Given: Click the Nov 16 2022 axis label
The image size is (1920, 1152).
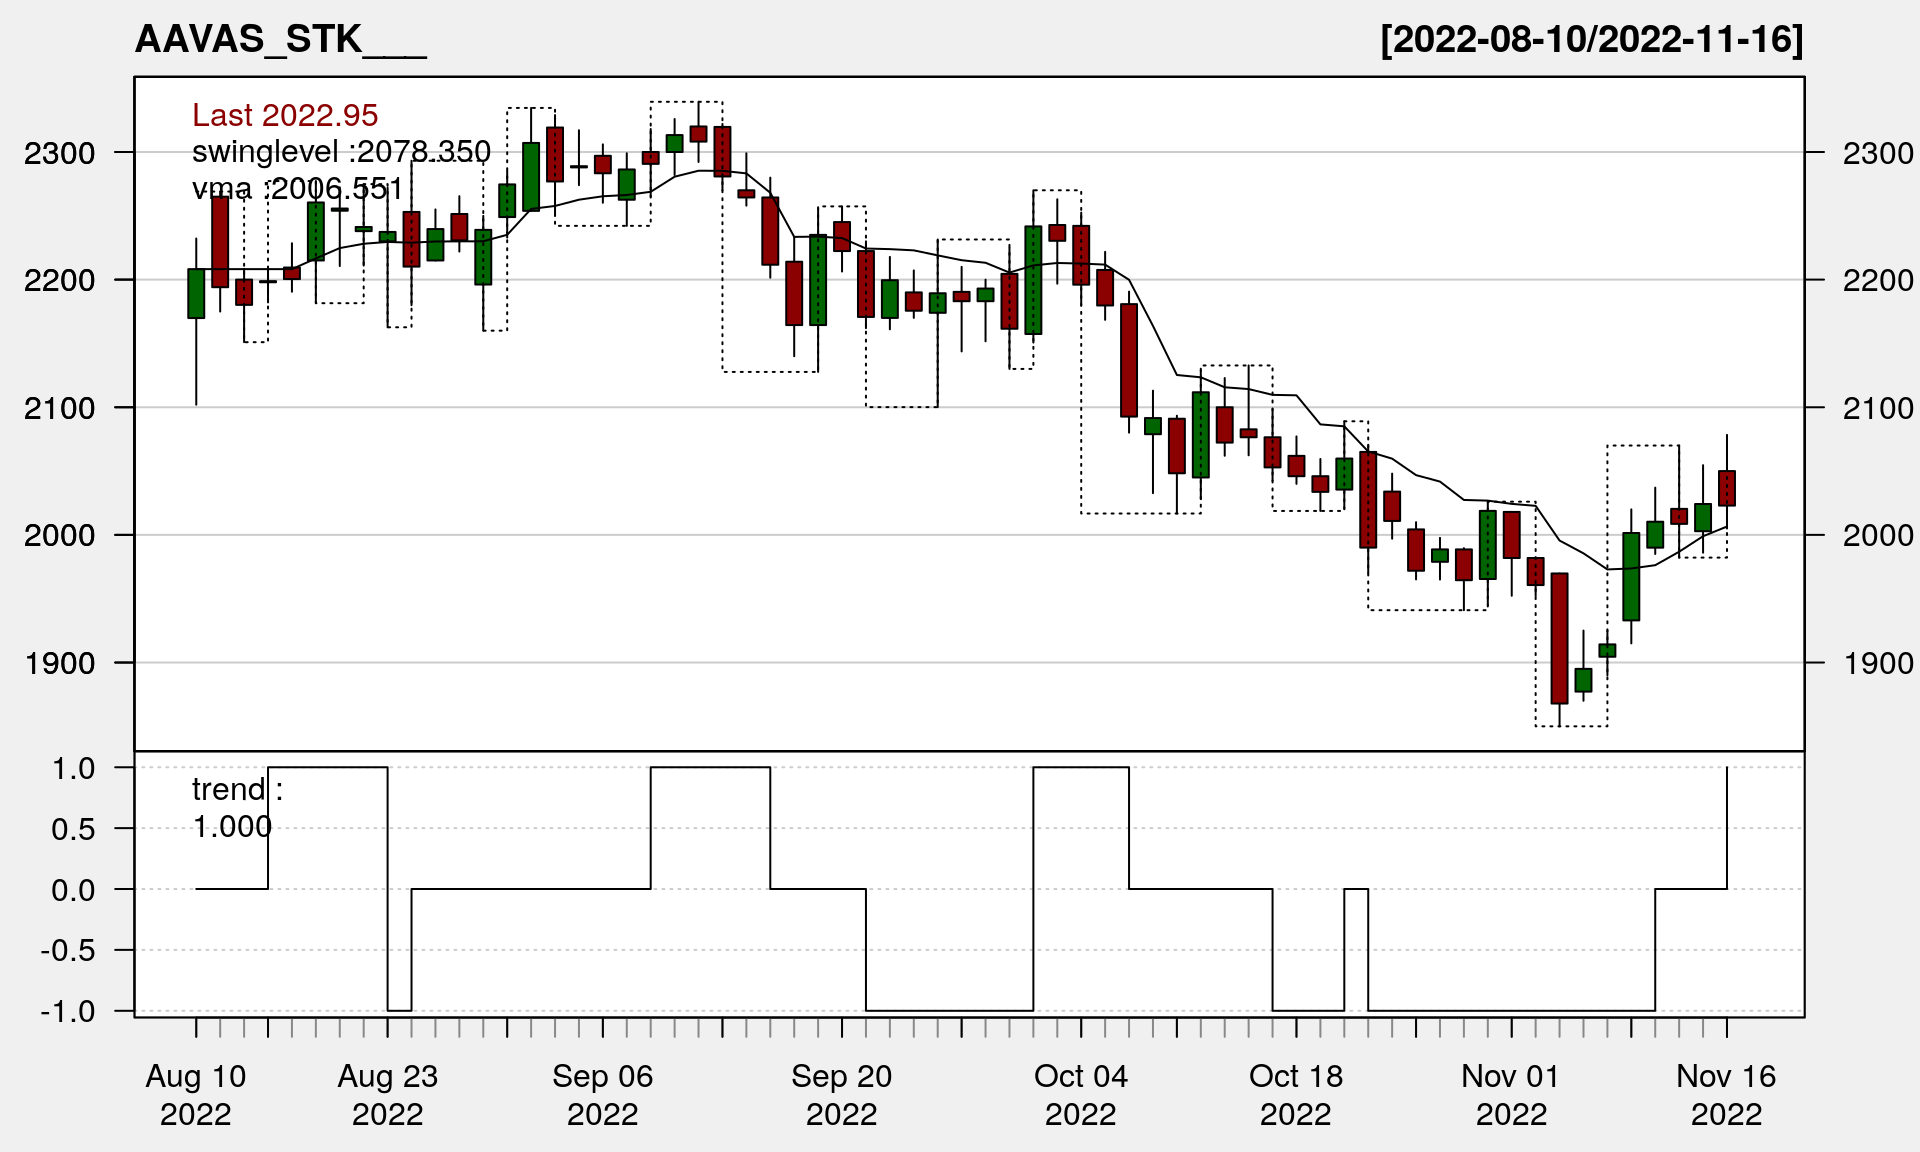Looking at the screenshot, I should [1726, 1095].
